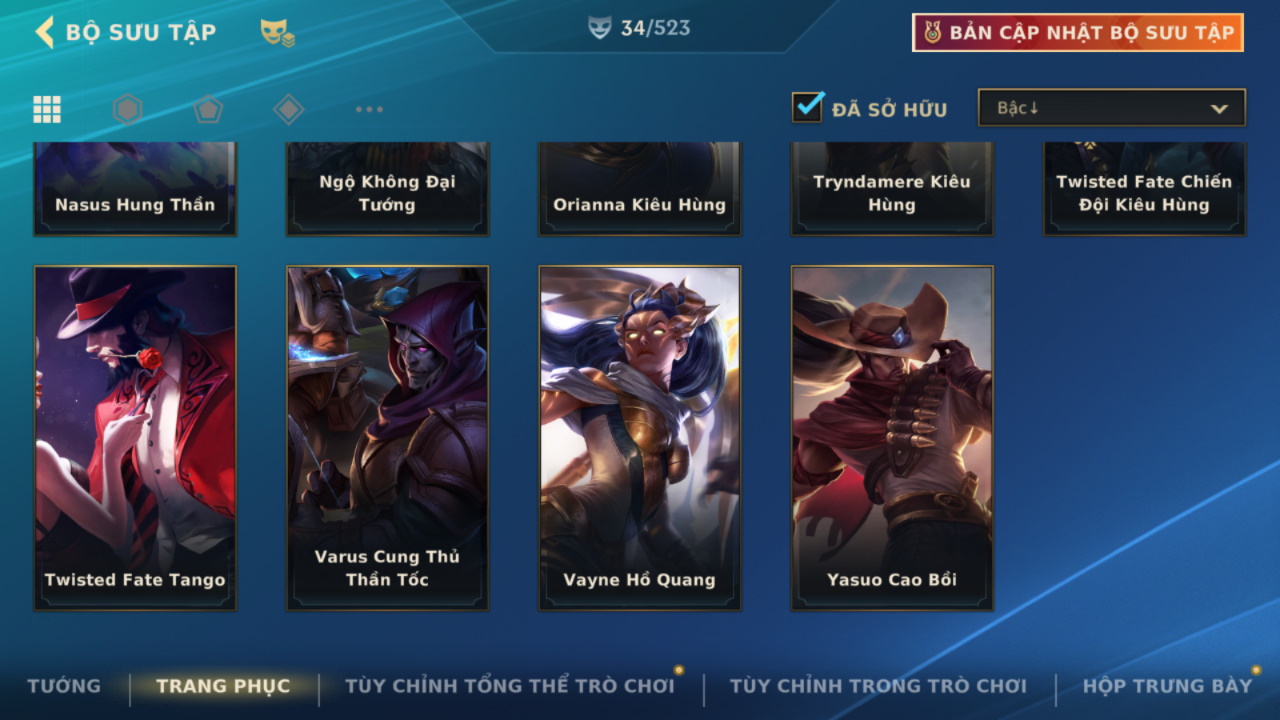Select the pentagon tier filter icon
Screen dimensions: 1280x720
pos(207,109)
